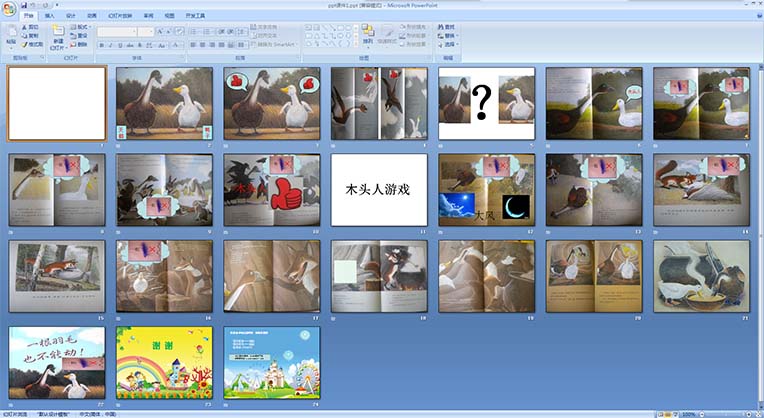The width and height of the screenshot is (764, 418).
Task: Click the zoom in plus button
Action: [749, 414]
